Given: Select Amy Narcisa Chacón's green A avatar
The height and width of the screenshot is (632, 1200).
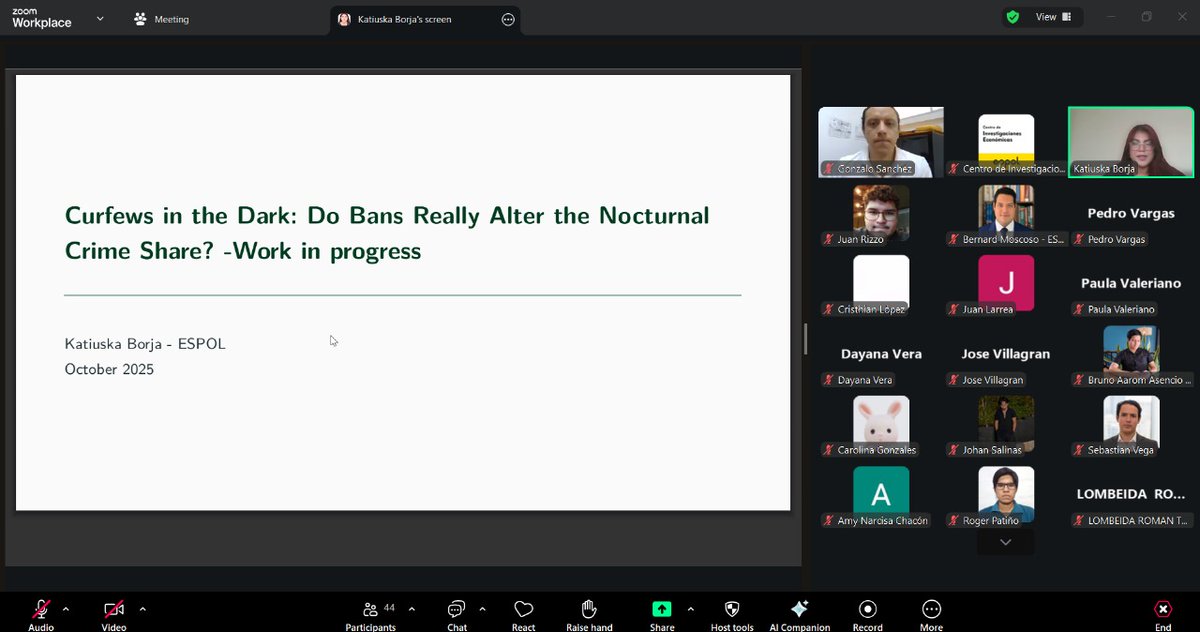Looking at the screenshot, I should pos(881,494).
